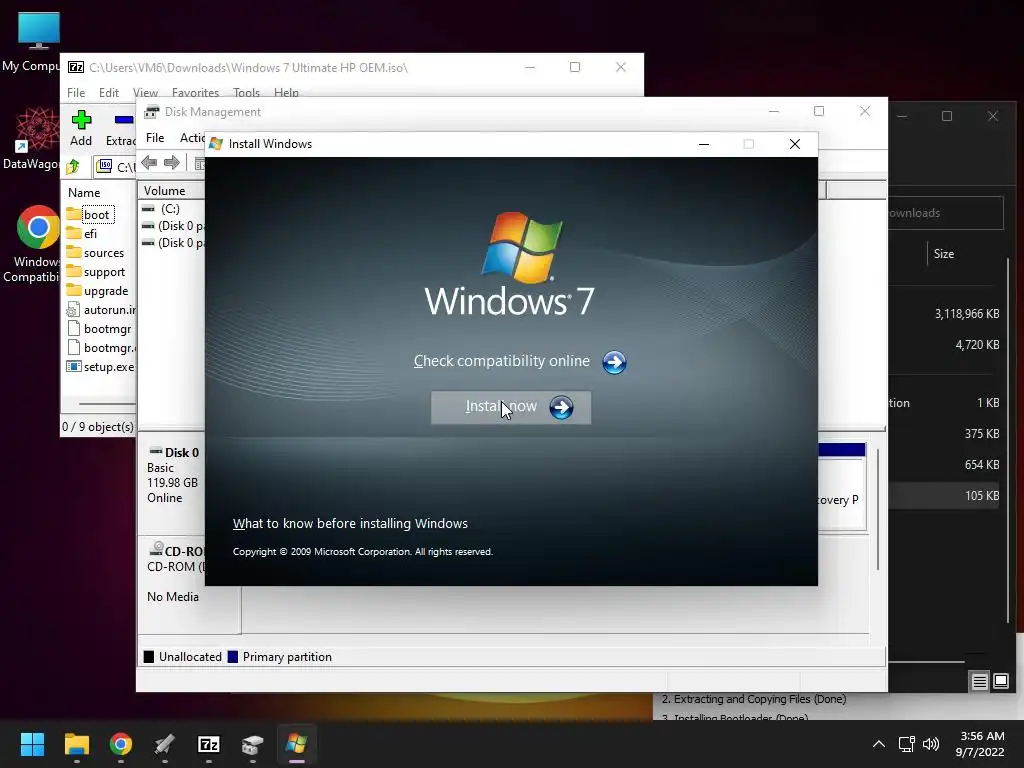Select the sources folder in 7-Zip
The width and height of the screenshot is (1024, 768).
pos(95,253)
